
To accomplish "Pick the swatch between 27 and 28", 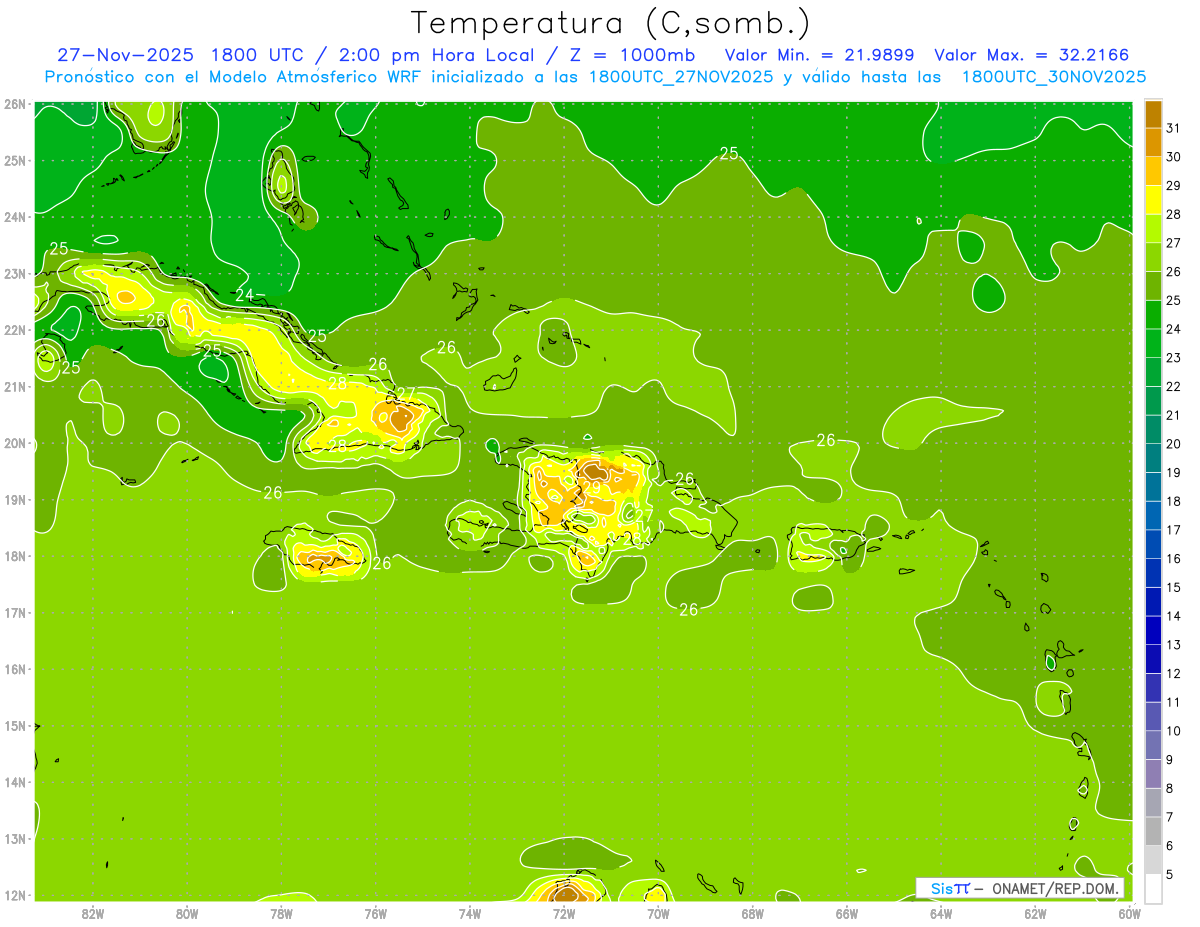I will pos(1153,228).
